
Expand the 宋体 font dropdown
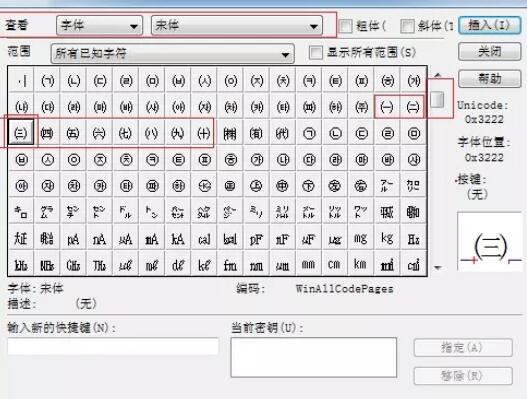[x=237, y=26]
